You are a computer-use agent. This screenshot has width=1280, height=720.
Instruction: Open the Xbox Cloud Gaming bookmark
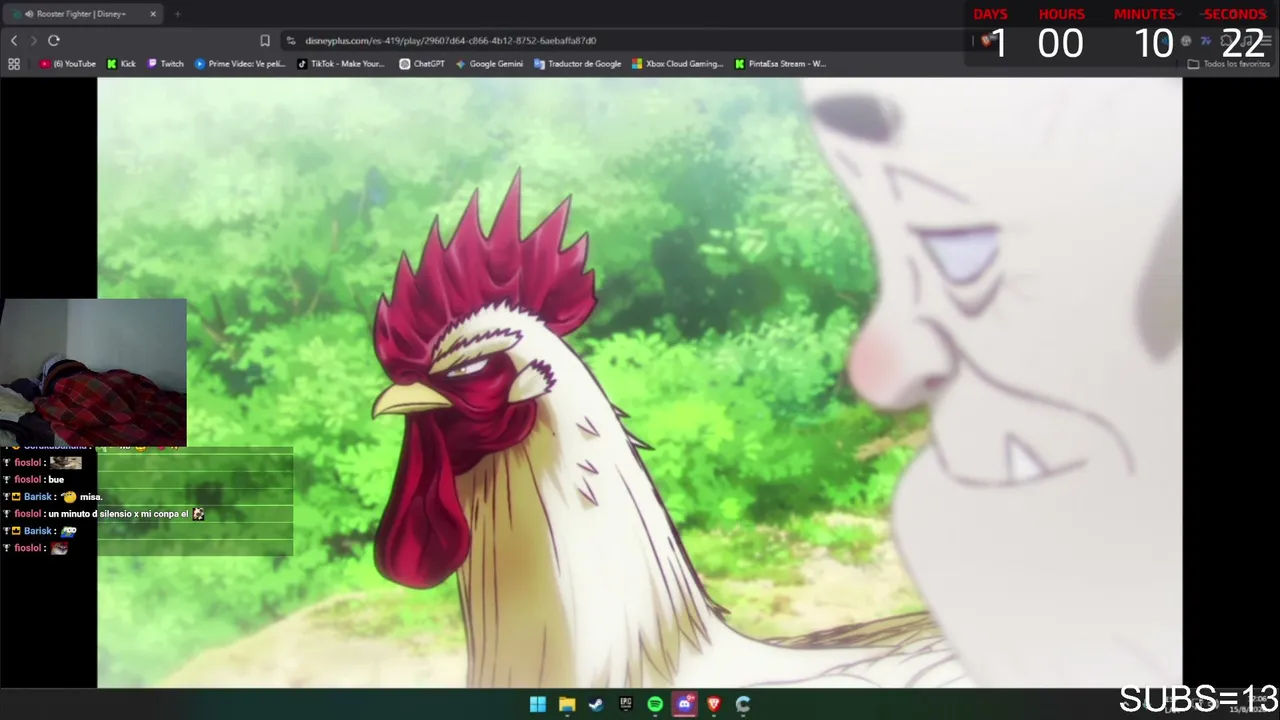[x=677, y=64]
